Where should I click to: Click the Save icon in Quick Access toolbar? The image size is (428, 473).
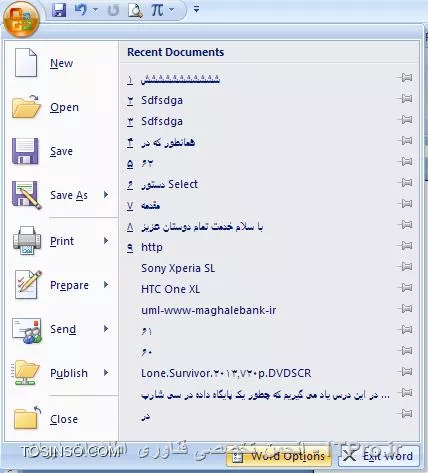[59, 10]
